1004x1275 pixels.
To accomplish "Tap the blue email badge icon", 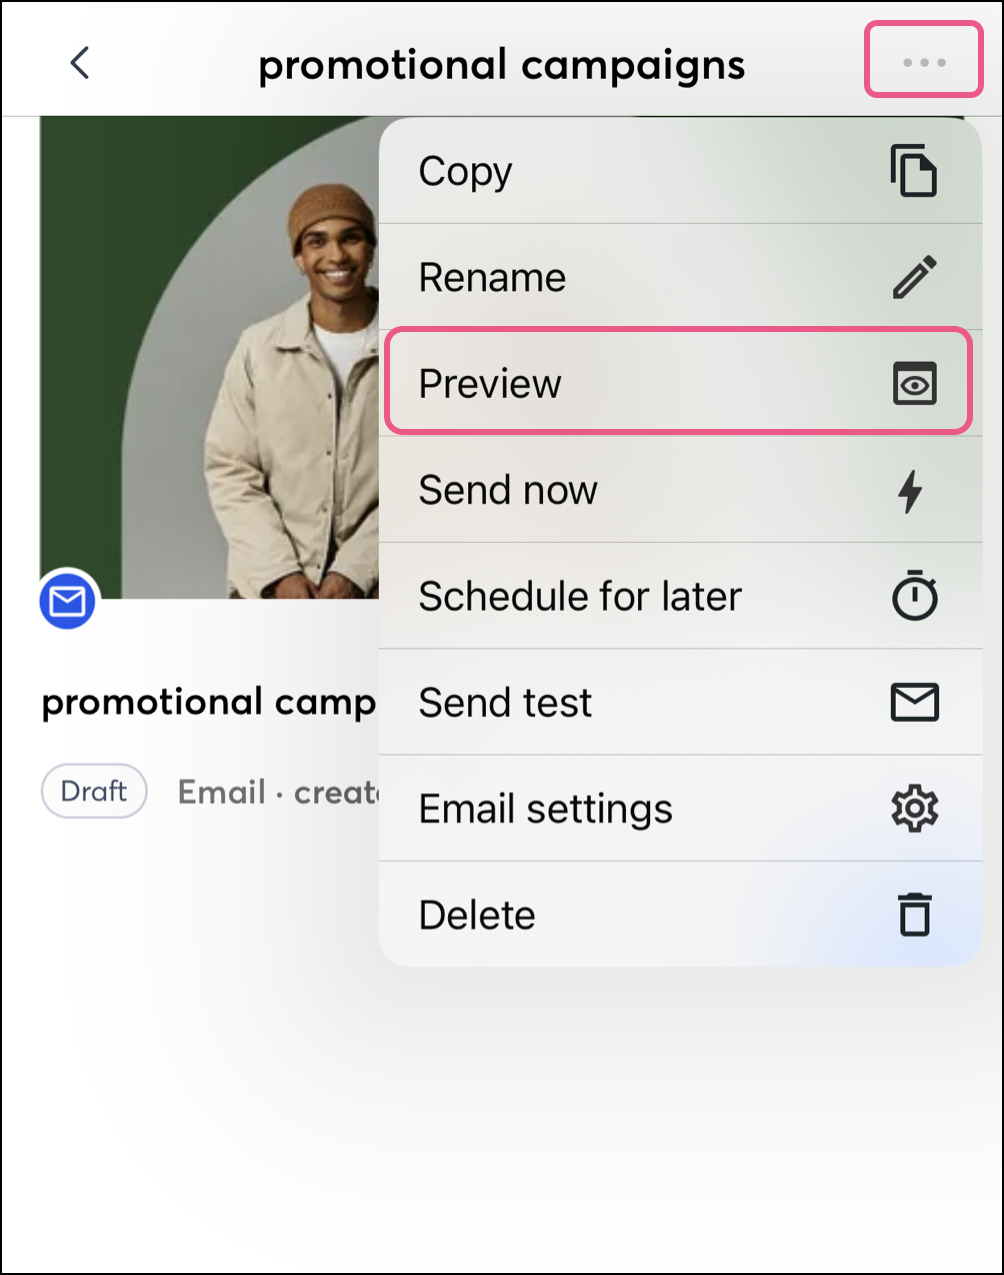I will (x=68, y=602).
